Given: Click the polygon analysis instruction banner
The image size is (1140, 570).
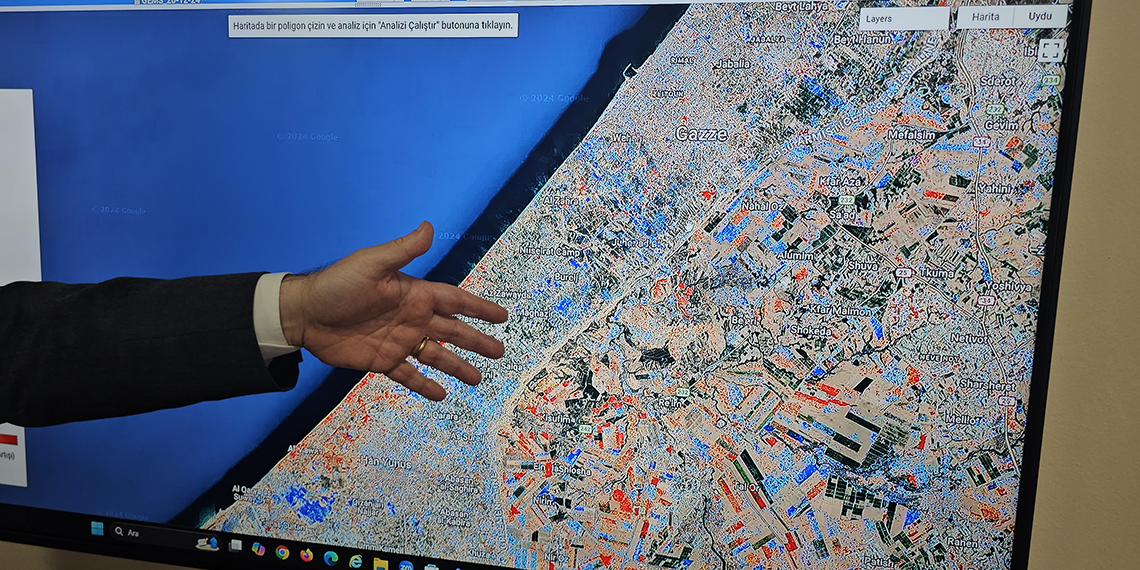Looking at the screenshot, I should pos(373,25).
